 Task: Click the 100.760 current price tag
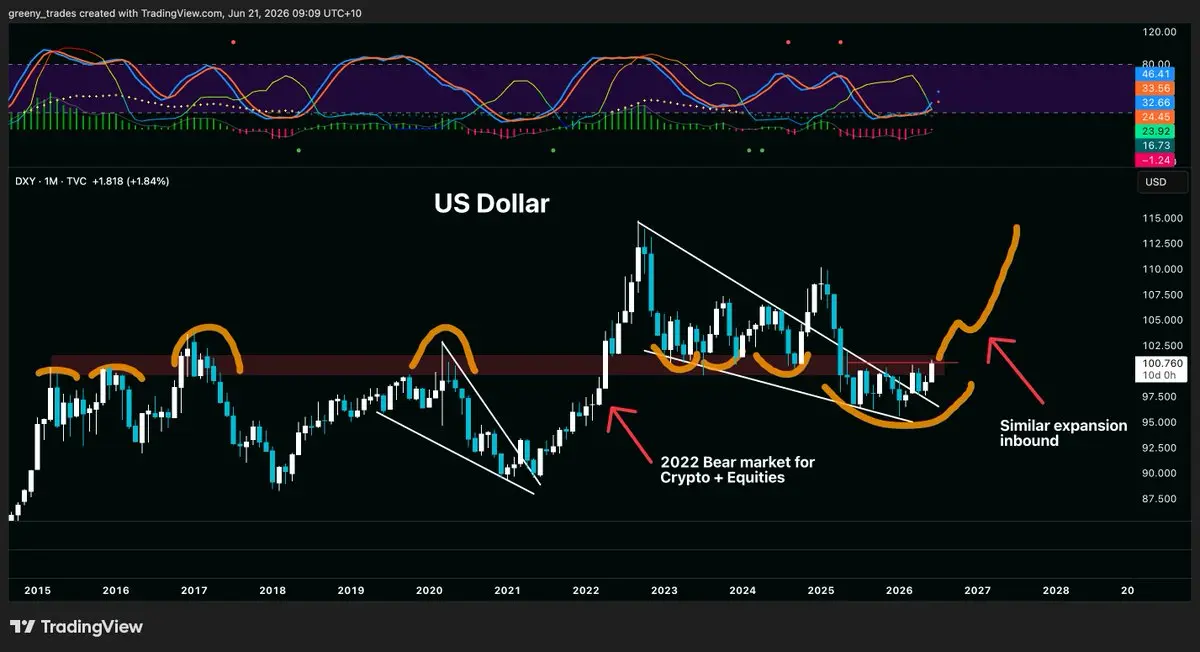click(1161, 362)
